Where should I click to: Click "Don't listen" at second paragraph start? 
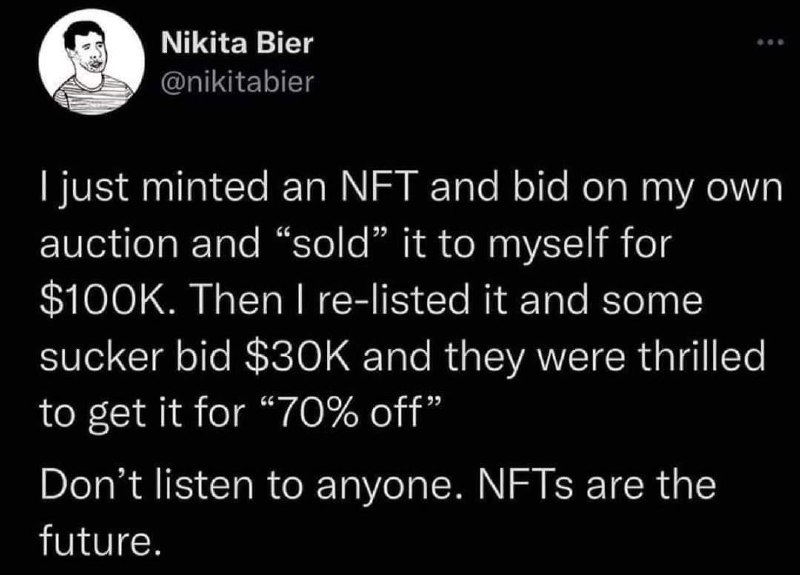point(146,484)
